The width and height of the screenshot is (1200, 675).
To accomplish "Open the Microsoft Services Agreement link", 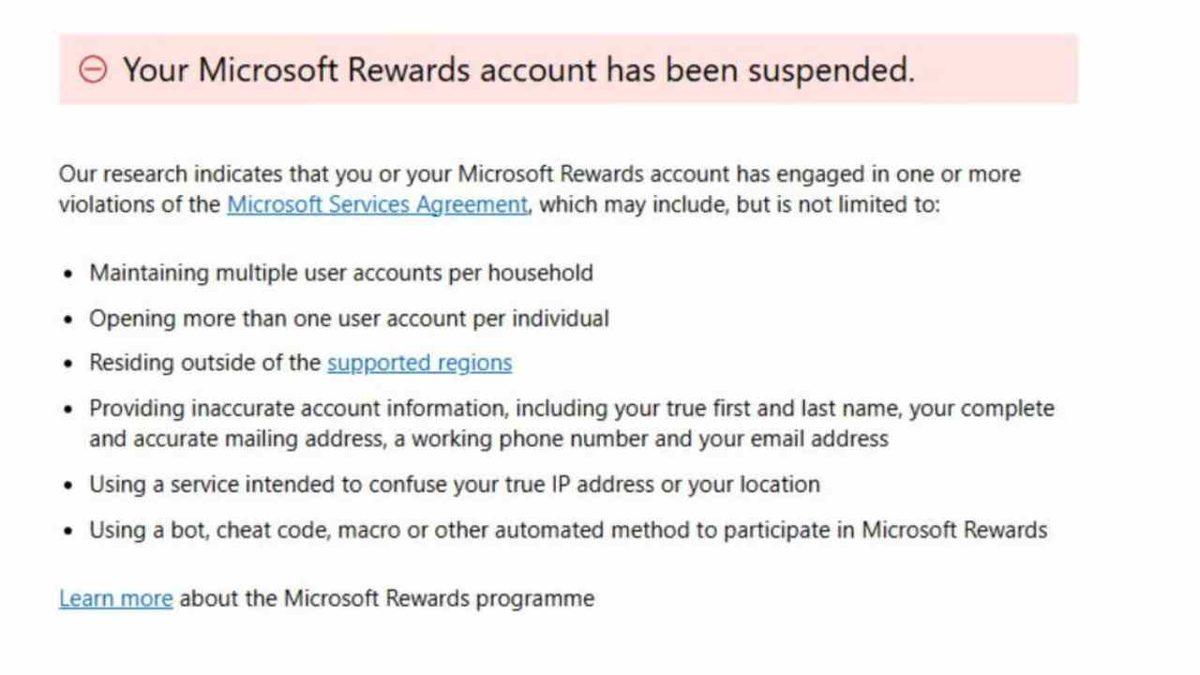I will coord(377,204).
